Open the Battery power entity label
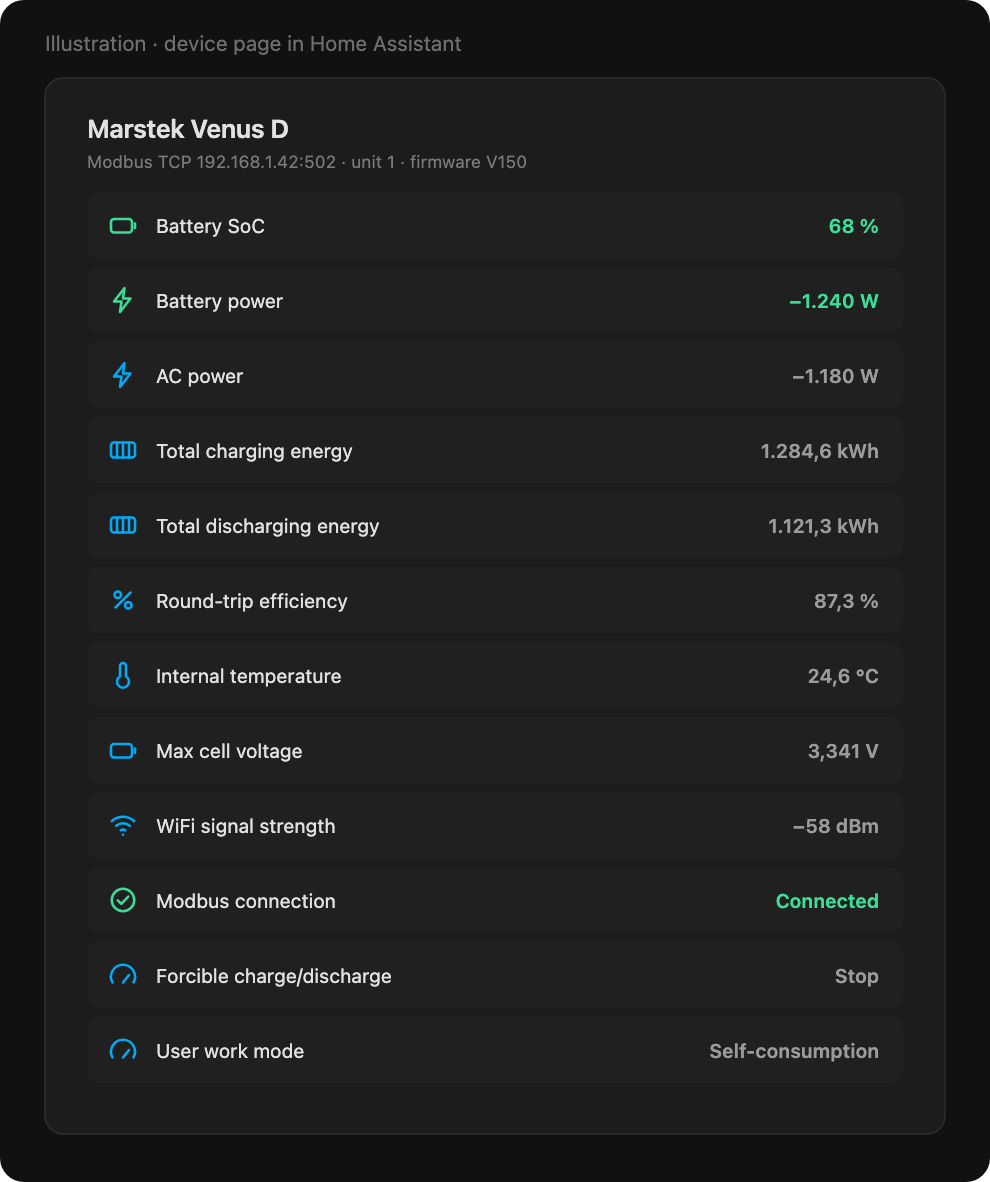 pyautogui.click(x=219, y=302)
